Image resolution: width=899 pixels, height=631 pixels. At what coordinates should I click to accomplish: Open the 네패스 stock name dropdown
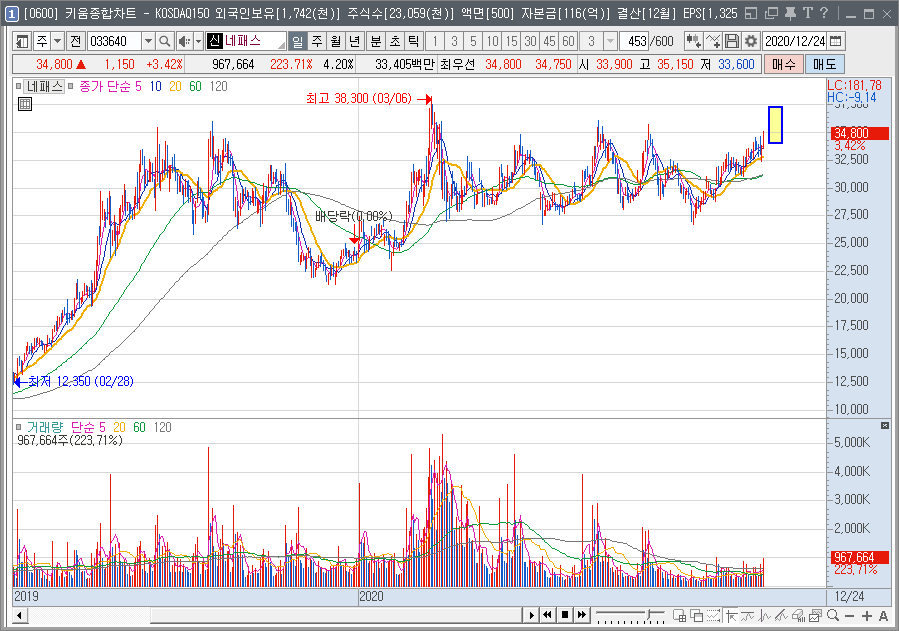(280, 44)
